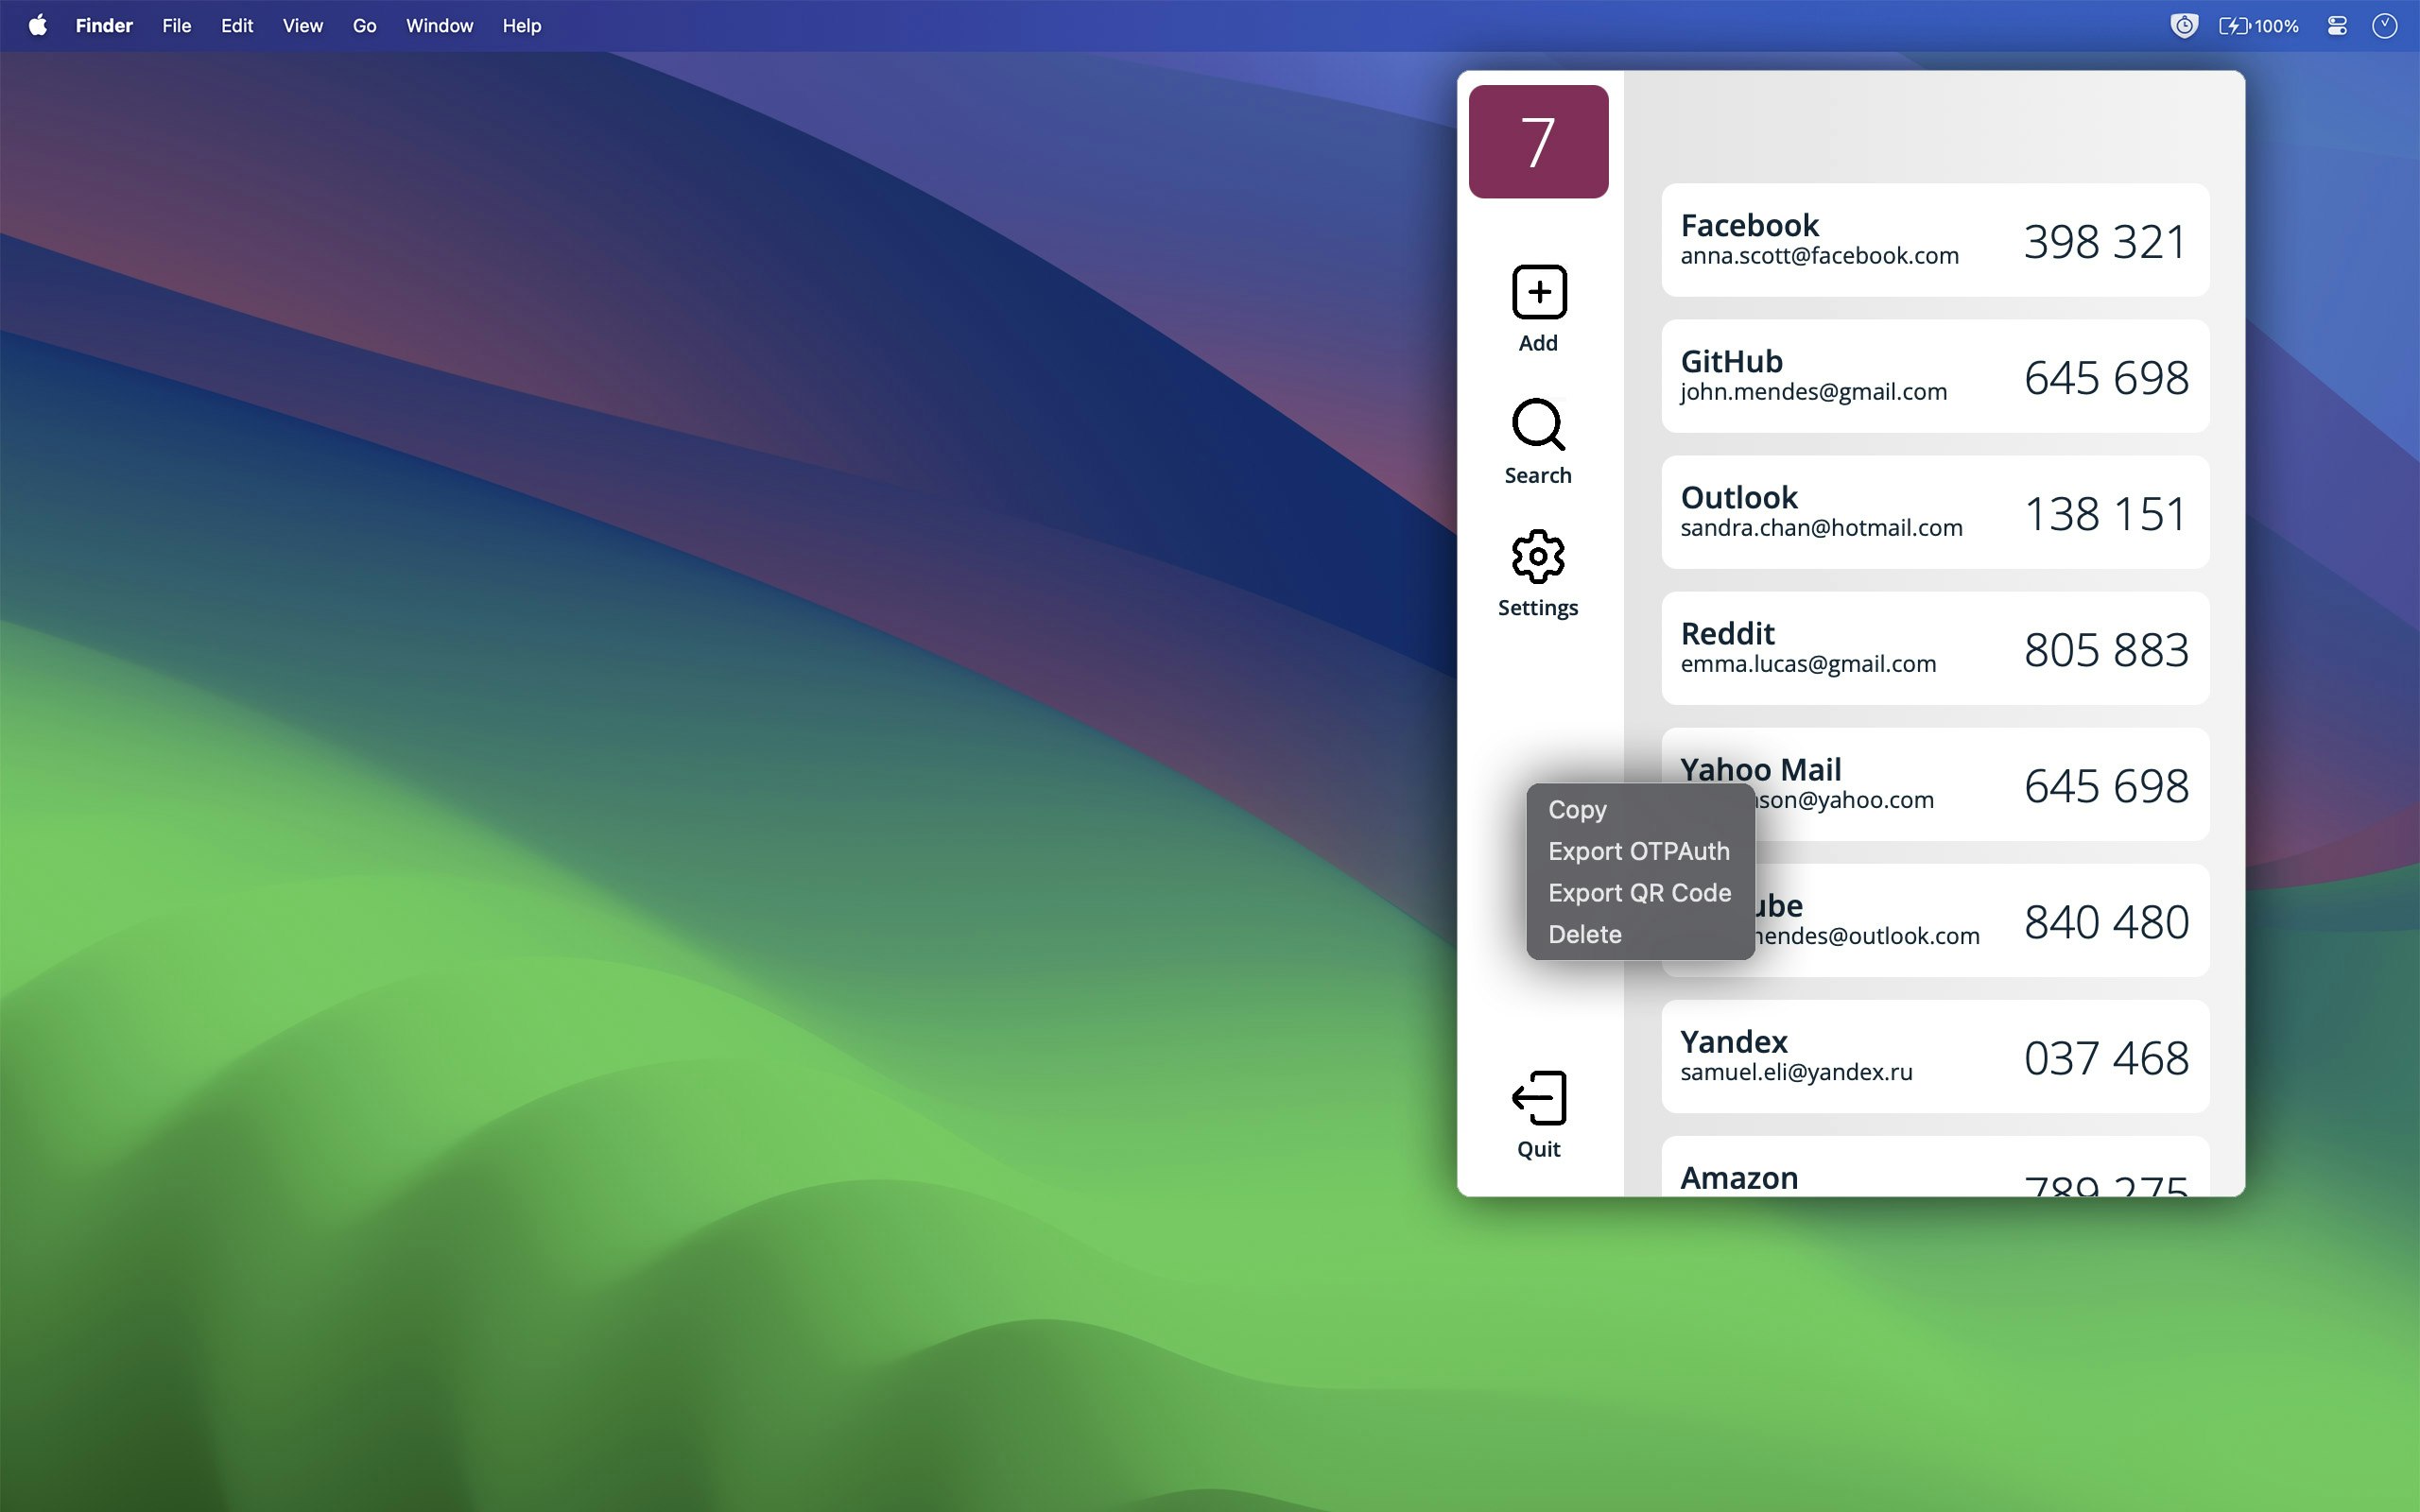Open the Go menu
2420x1512 pixels.
click(364, 26)
